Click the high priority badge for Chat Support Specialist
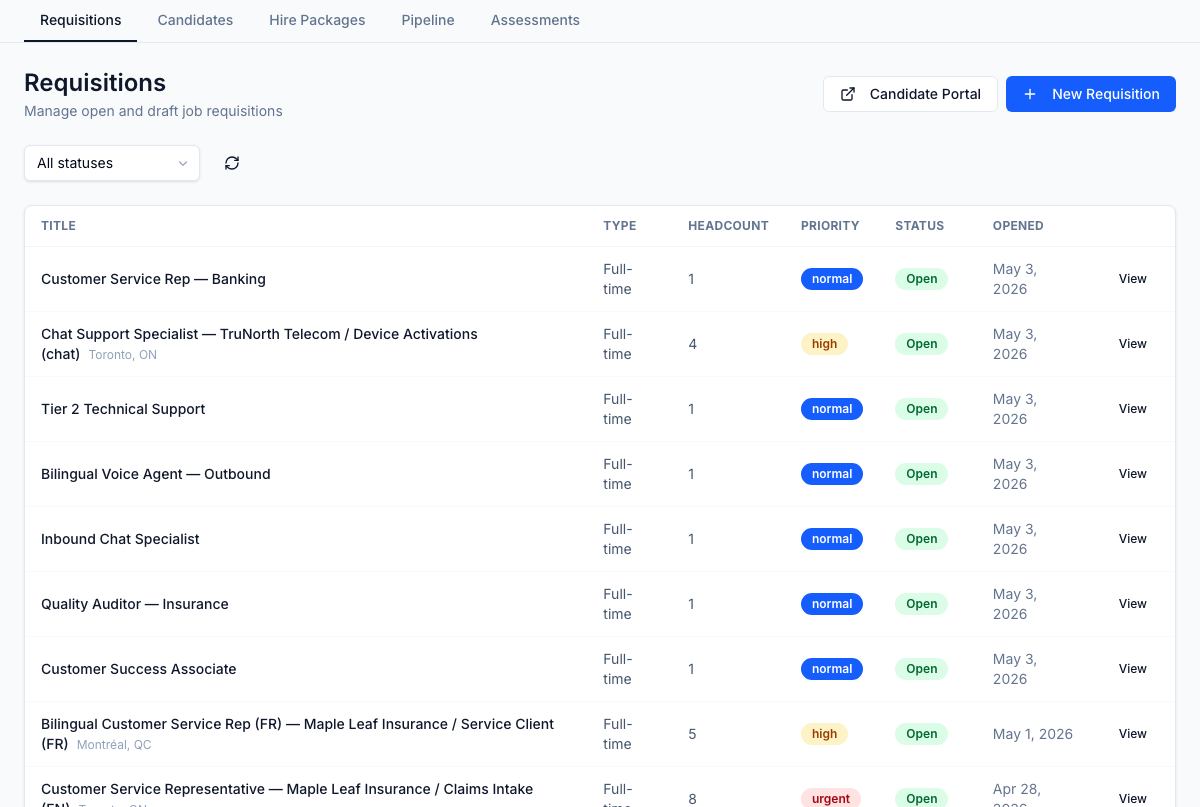This screenshot has height=807, width=1200. tap(824, 344)
